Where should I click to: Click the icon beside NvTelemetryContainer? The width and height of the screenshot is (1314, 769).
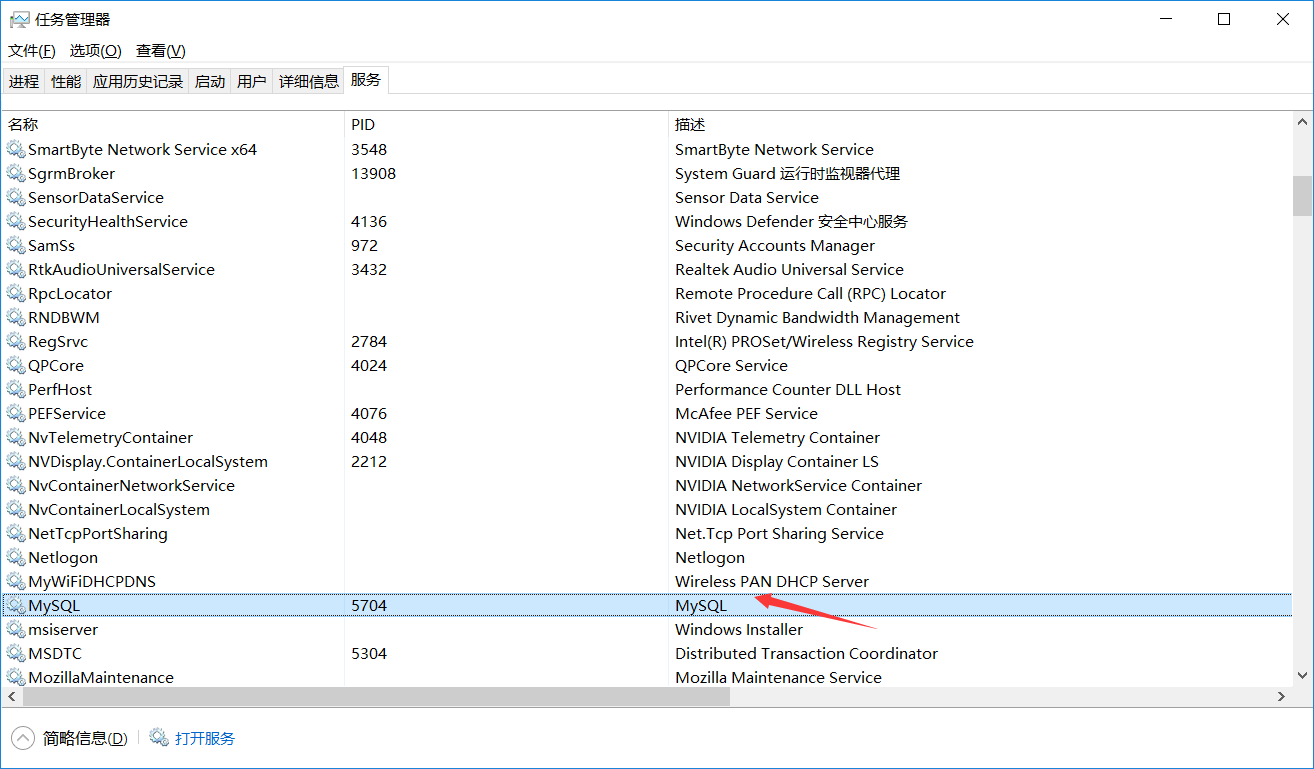point(15,438)
